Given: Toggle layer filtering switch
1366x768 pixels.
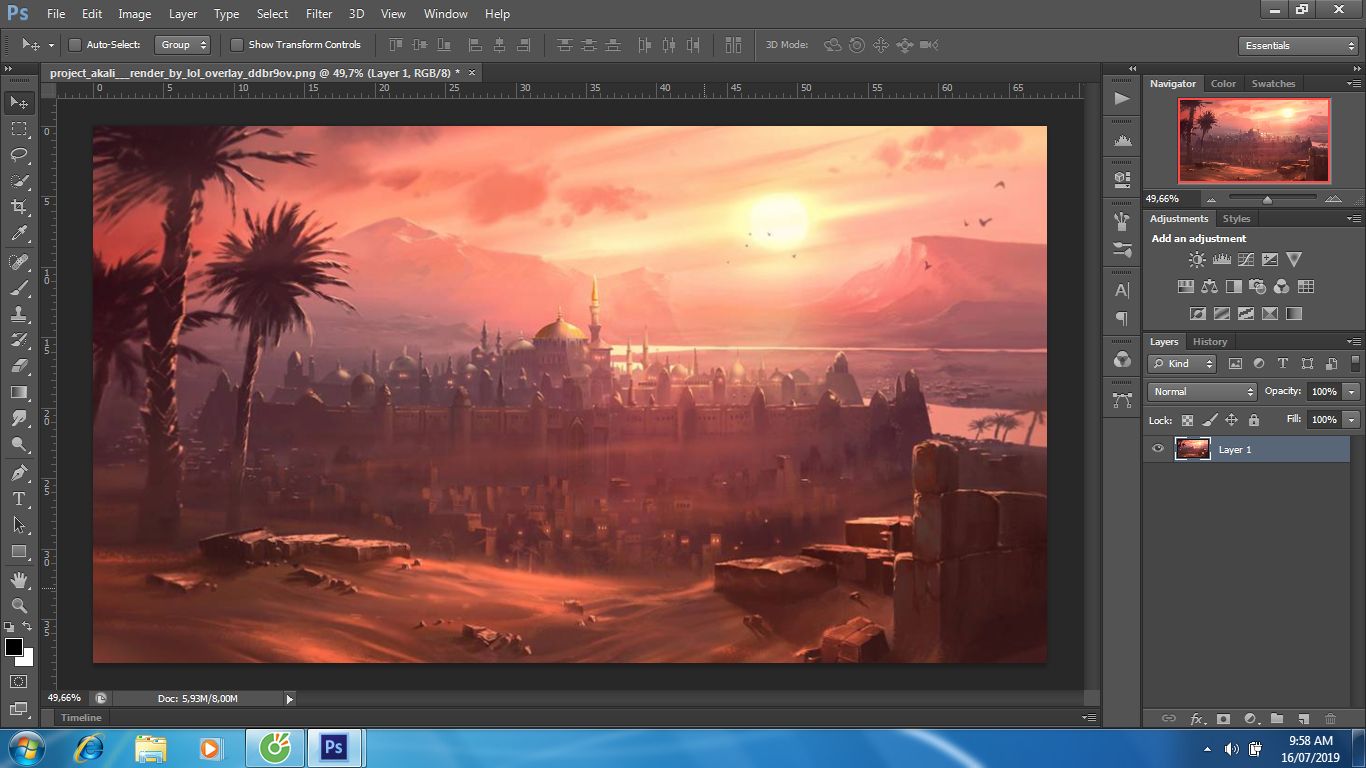Looking at the screenshot, I should pos(1355,364).
